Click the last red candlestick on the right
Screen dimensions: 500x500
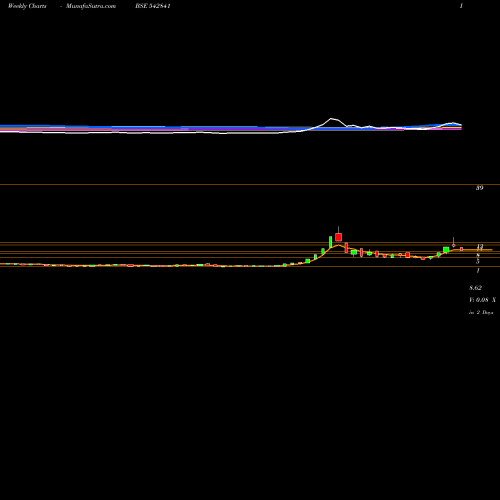461,249
